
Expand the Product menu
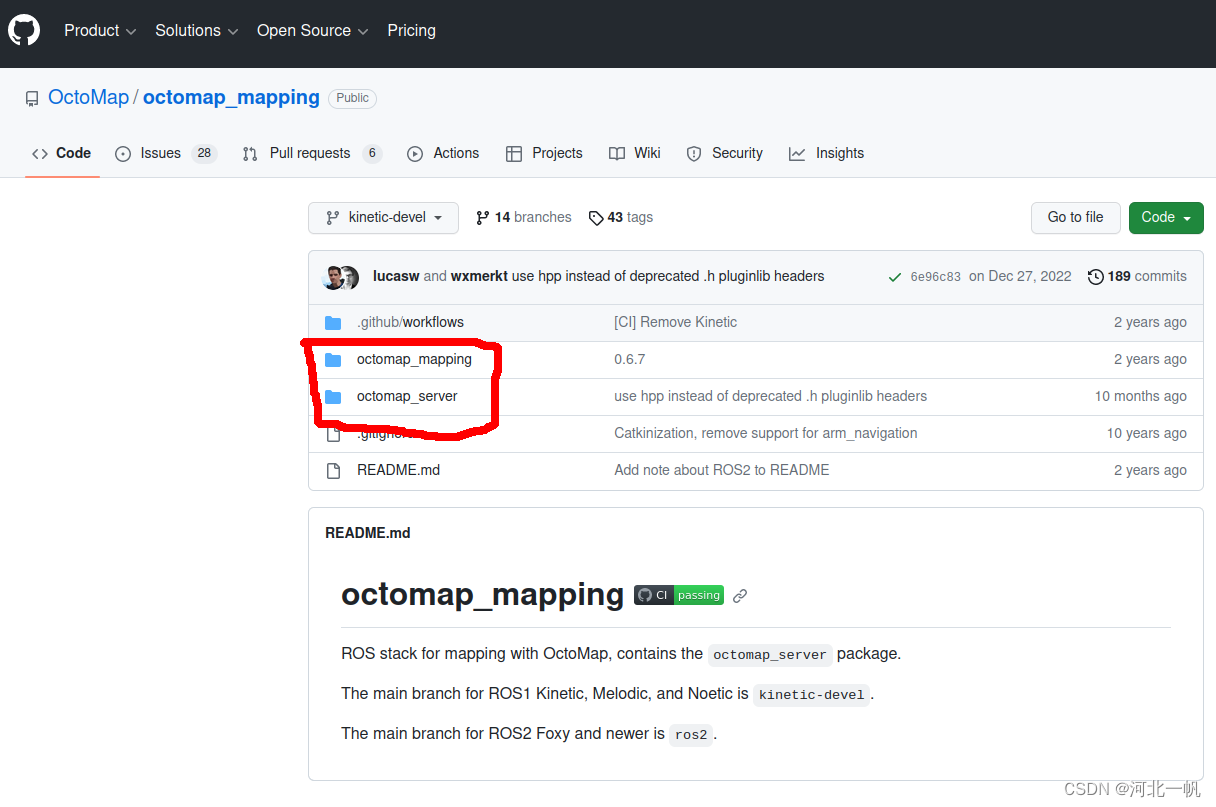100,31
